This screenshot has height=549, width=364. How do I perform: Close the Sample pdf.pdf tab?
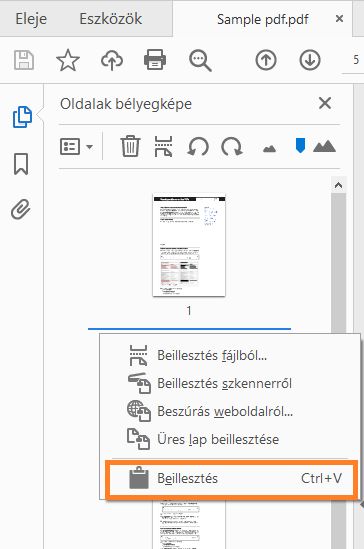tap(339, 19)
